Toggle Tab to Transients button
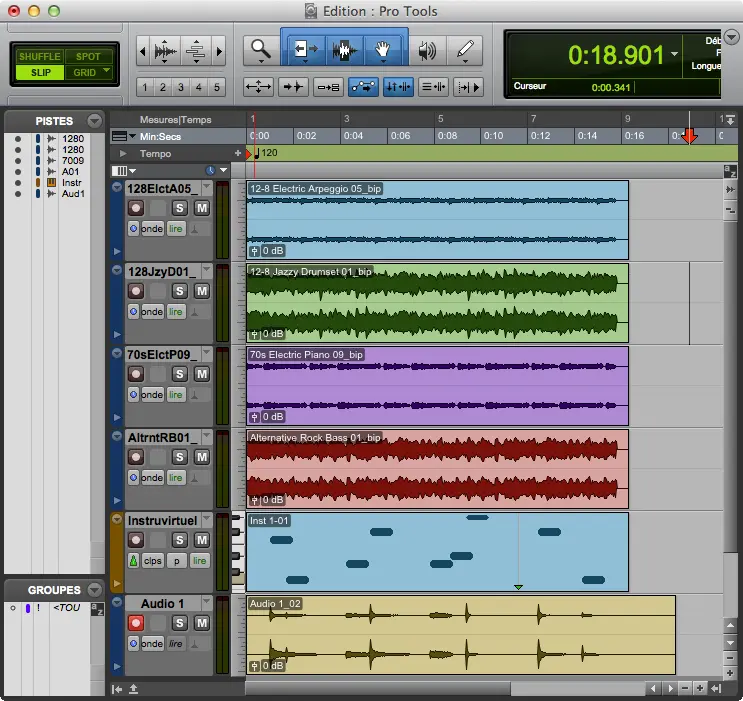This screenshot has width=743, height=701. [293, 87]
